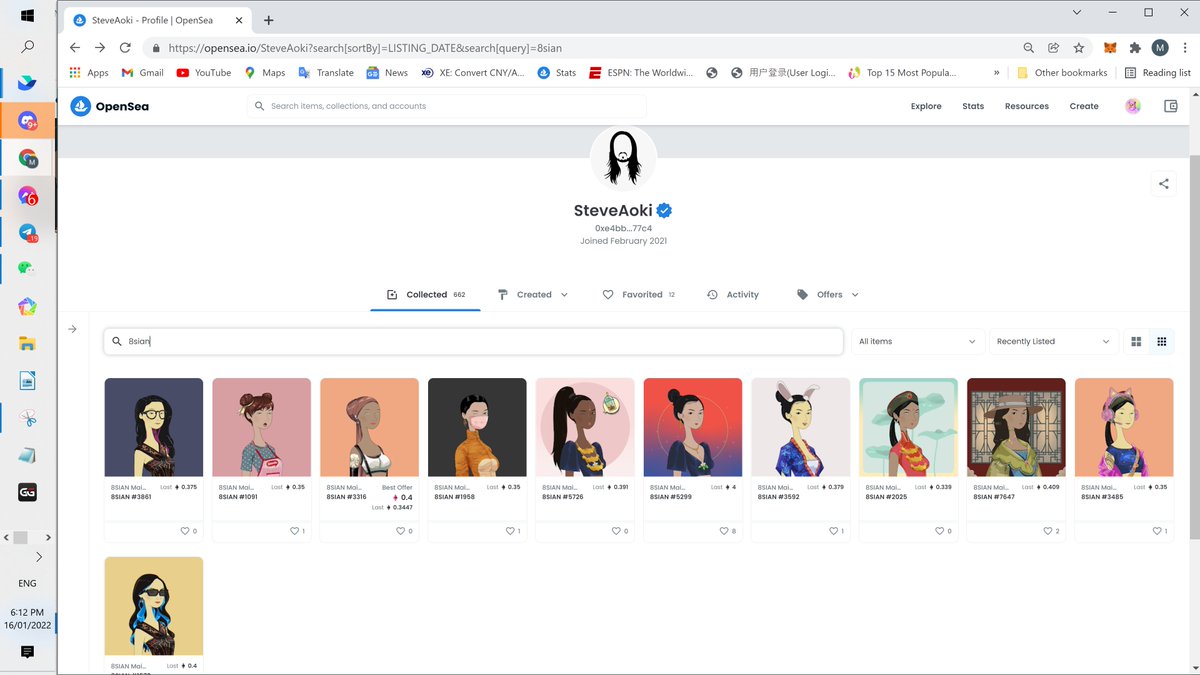Open a new browser tab

point(269,20)
